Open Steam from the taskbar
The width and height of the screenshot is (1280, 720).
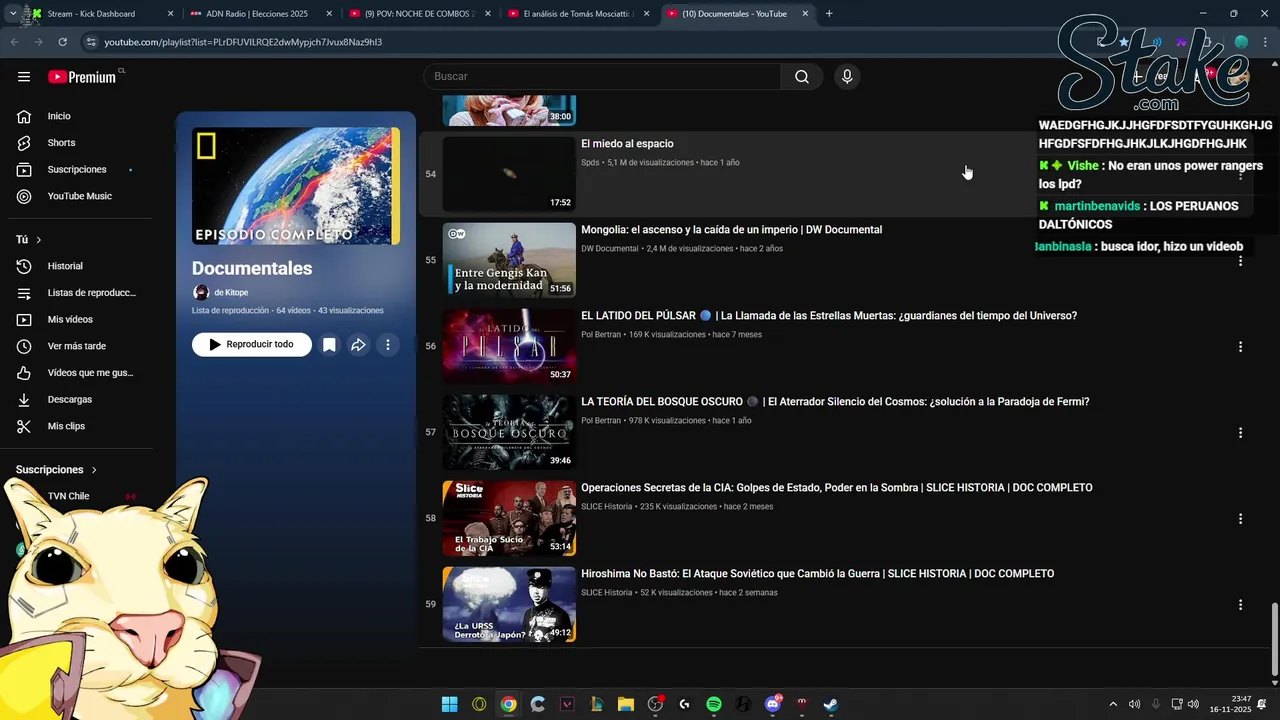tap(831, 704)
